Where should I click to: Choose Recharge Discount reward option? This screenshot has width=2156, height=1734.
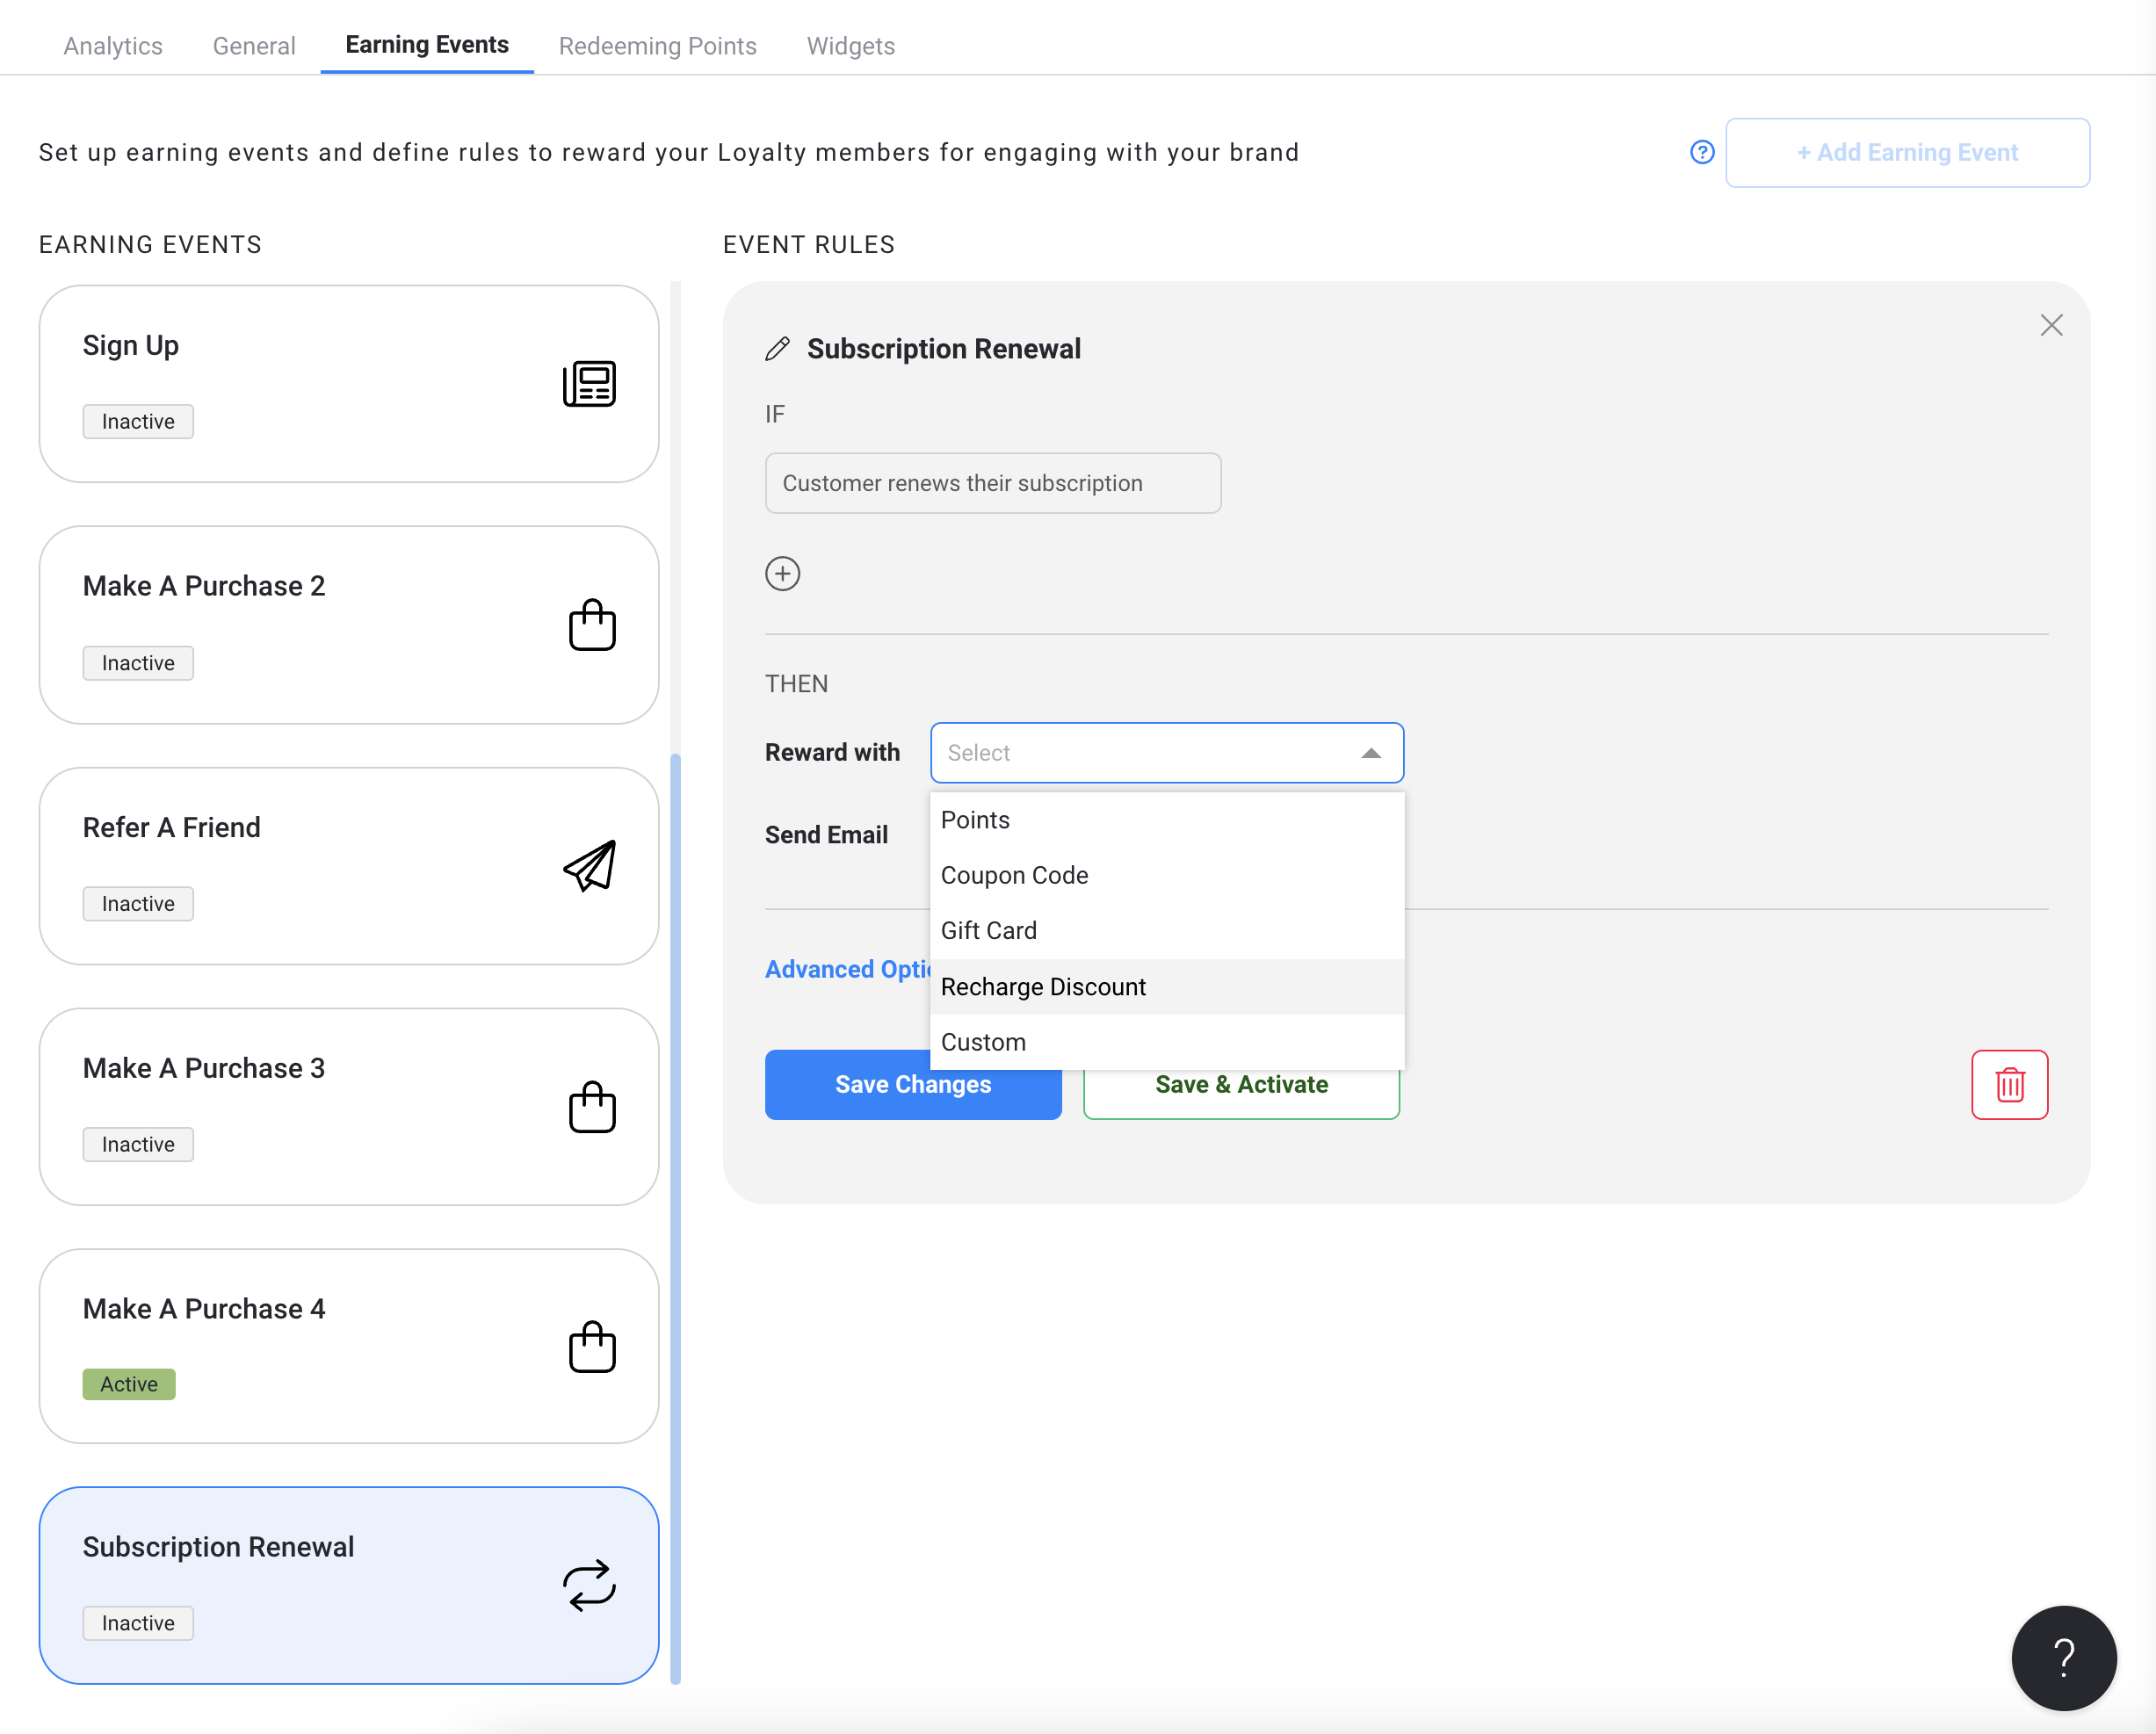1167,987
